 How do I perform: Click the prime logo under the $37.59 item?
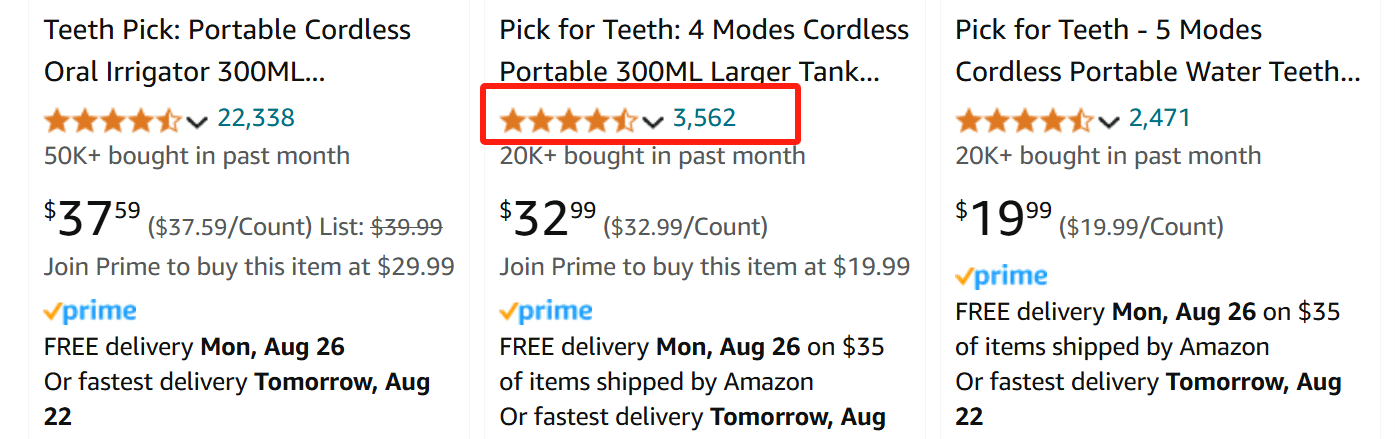click(x=90, y=312)
